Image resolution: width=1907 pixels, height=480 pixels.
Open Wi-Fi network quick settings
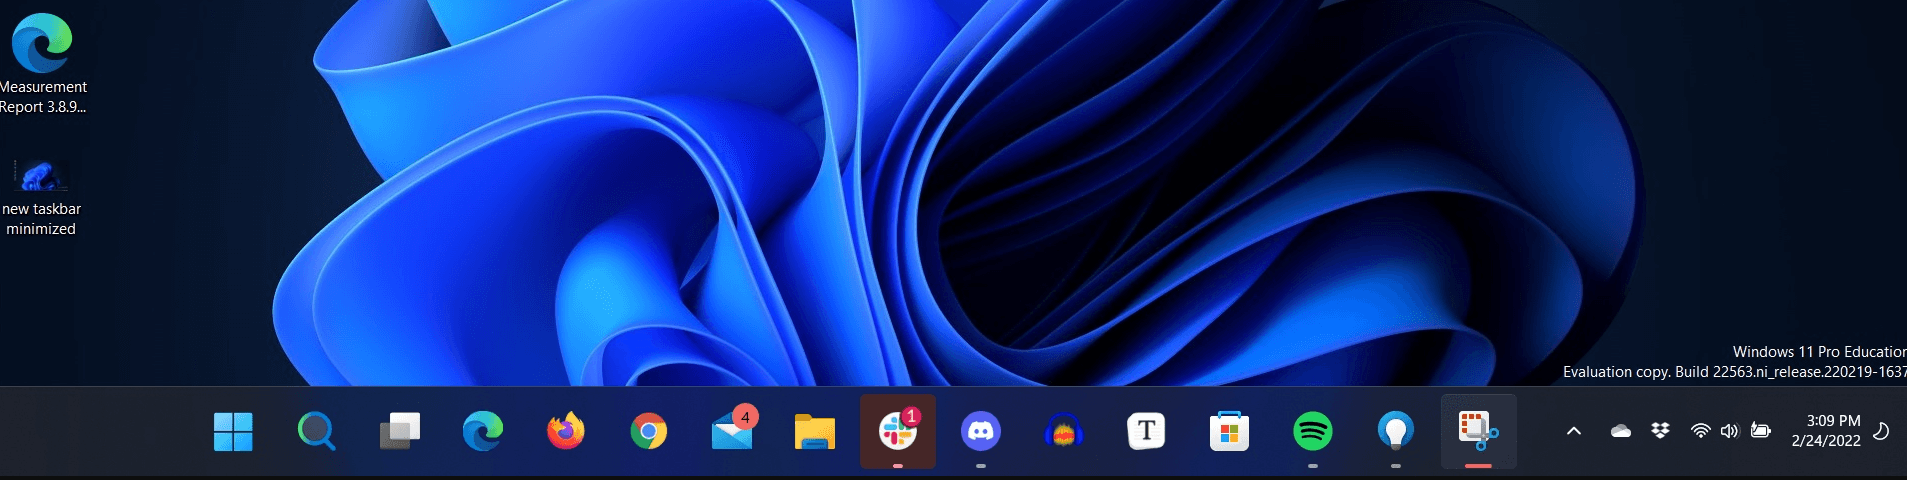(1700, 431)
